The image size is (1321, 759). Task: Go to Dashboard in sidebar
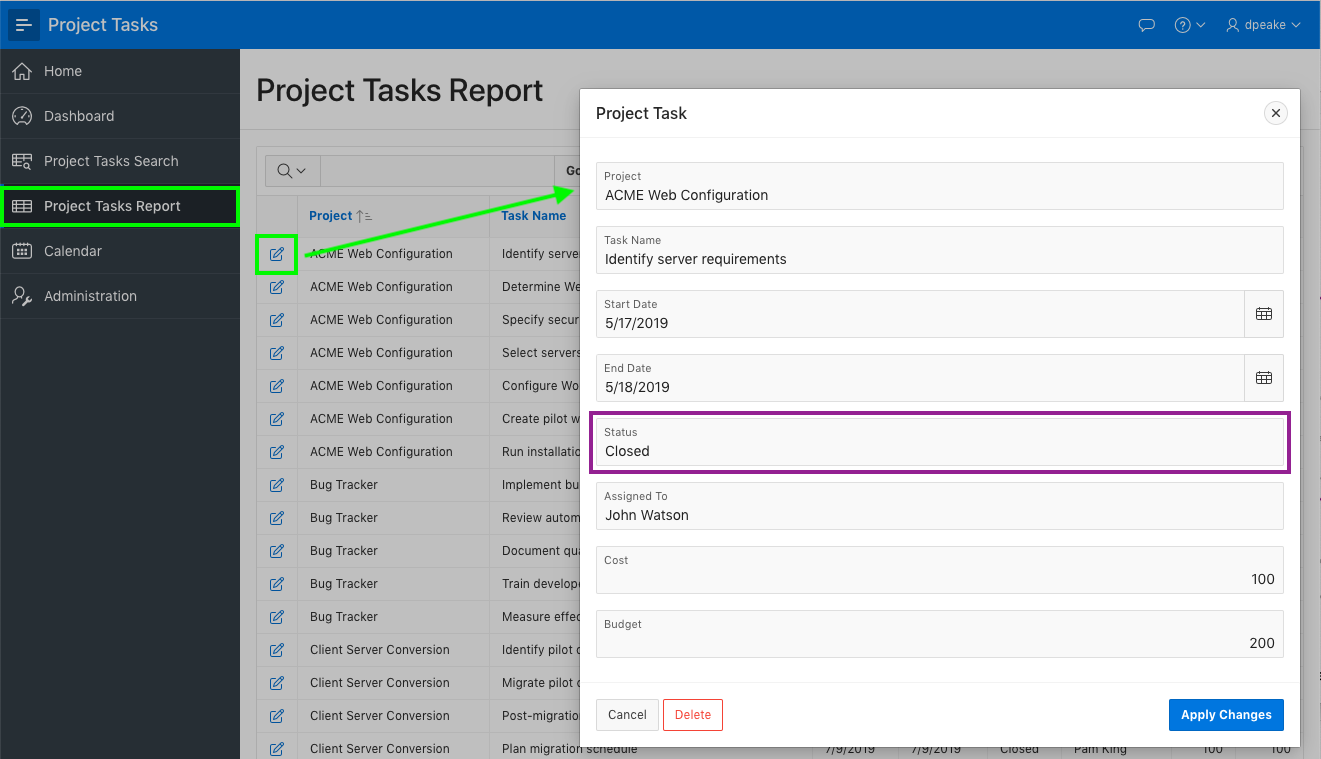pyautogui.click(x=79, y=116)
